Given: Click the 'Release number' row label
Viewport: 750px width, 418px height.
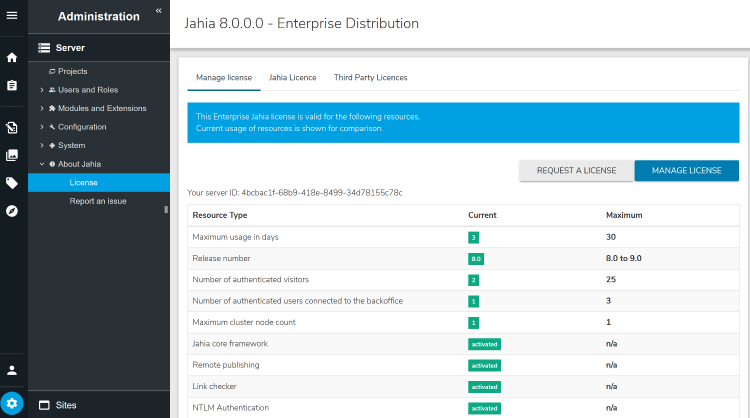Looking at the screenshot, I should 221,258.
